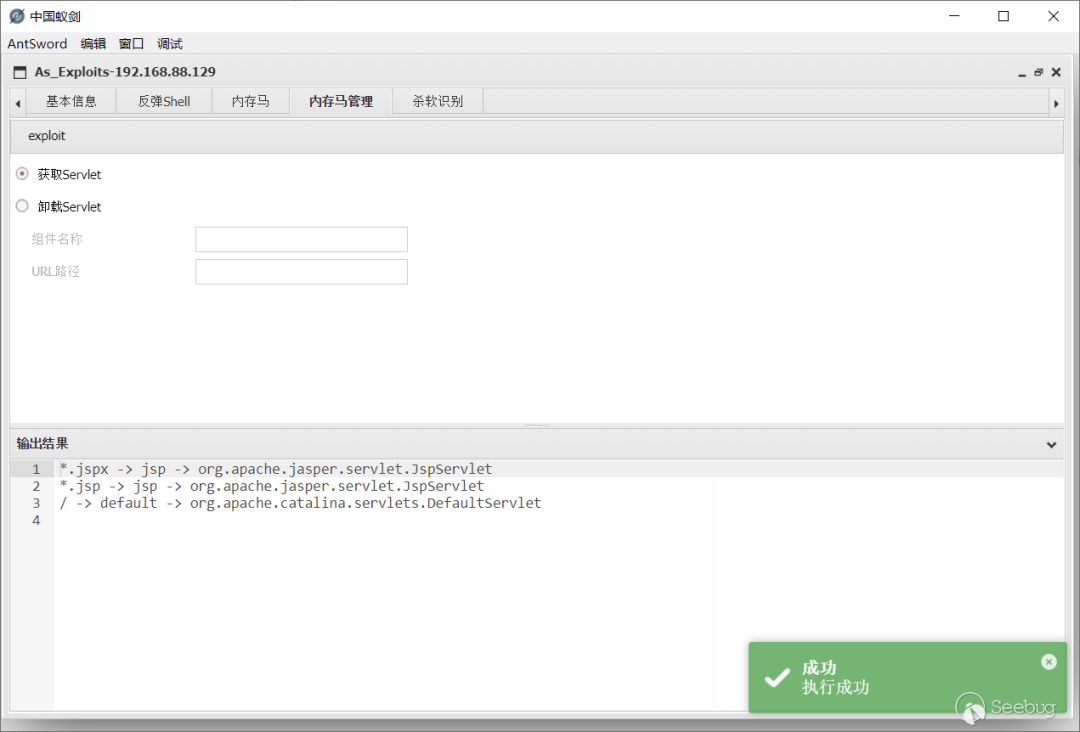Screen dimensions: 1080x732
Task: Open the AntSword menu
Action: point(37,43)
